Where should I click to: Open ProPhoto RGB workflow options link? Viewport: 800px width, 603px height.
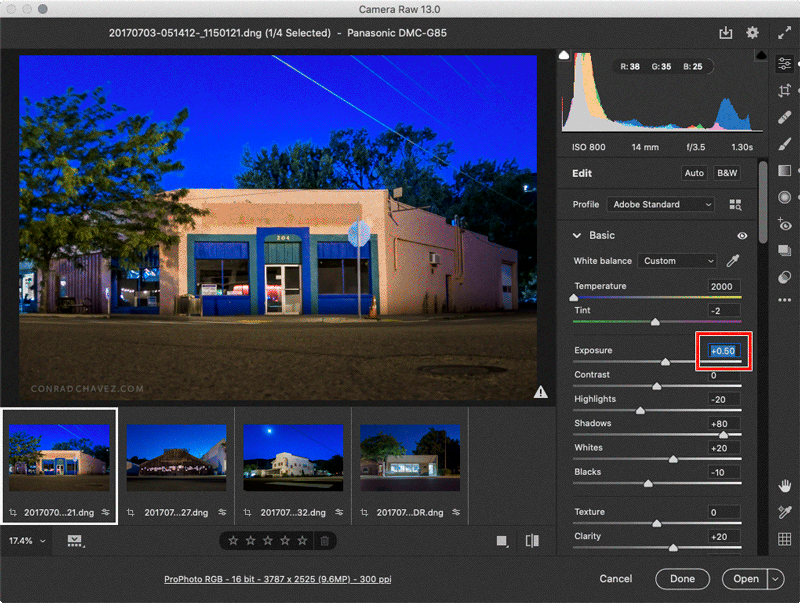[278, 579]
